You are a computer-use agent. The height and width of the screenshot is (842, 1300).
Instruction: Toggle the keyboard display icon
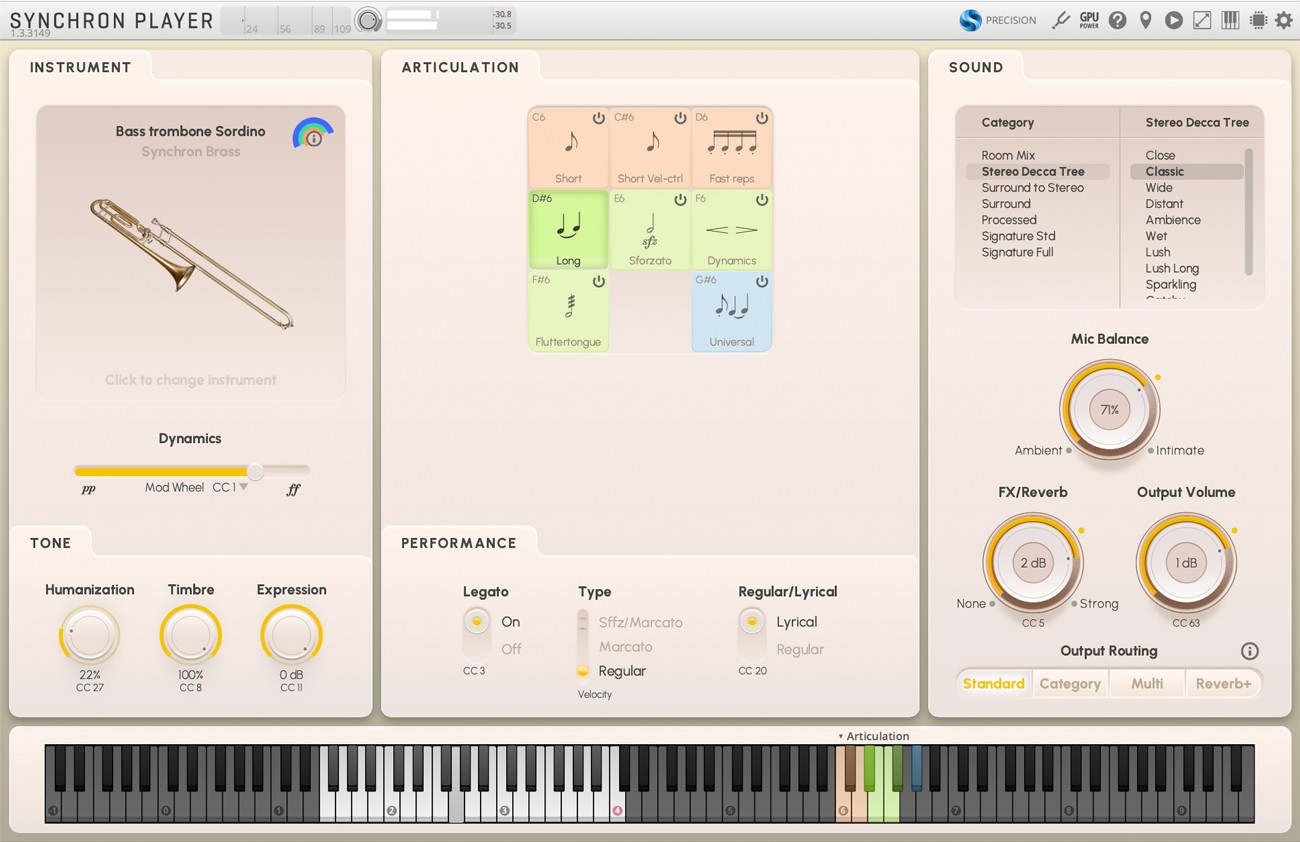1230,20
